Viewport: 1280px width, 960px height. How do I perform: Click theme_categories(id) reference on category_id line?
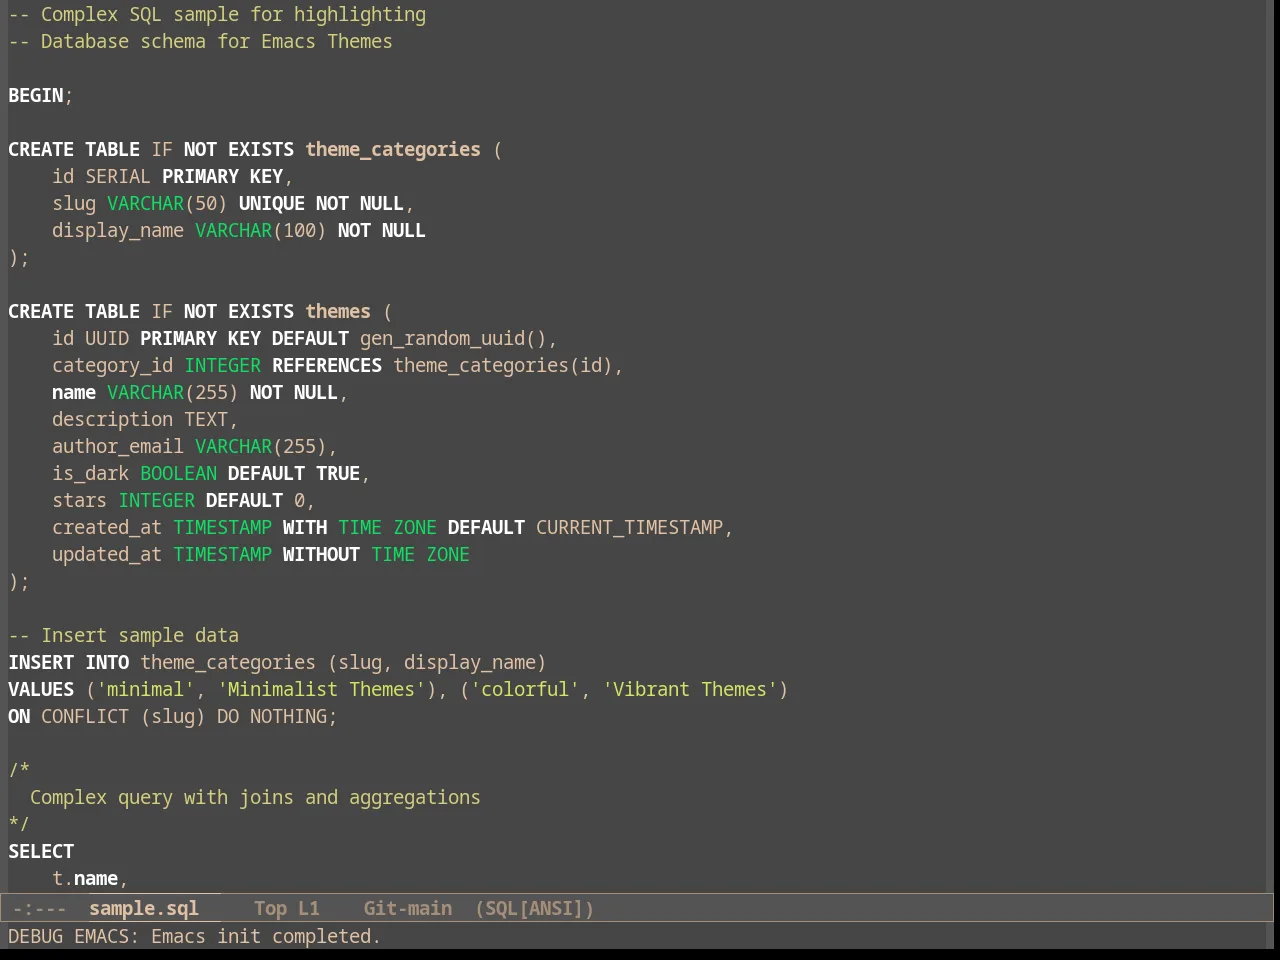click(503, 365)
